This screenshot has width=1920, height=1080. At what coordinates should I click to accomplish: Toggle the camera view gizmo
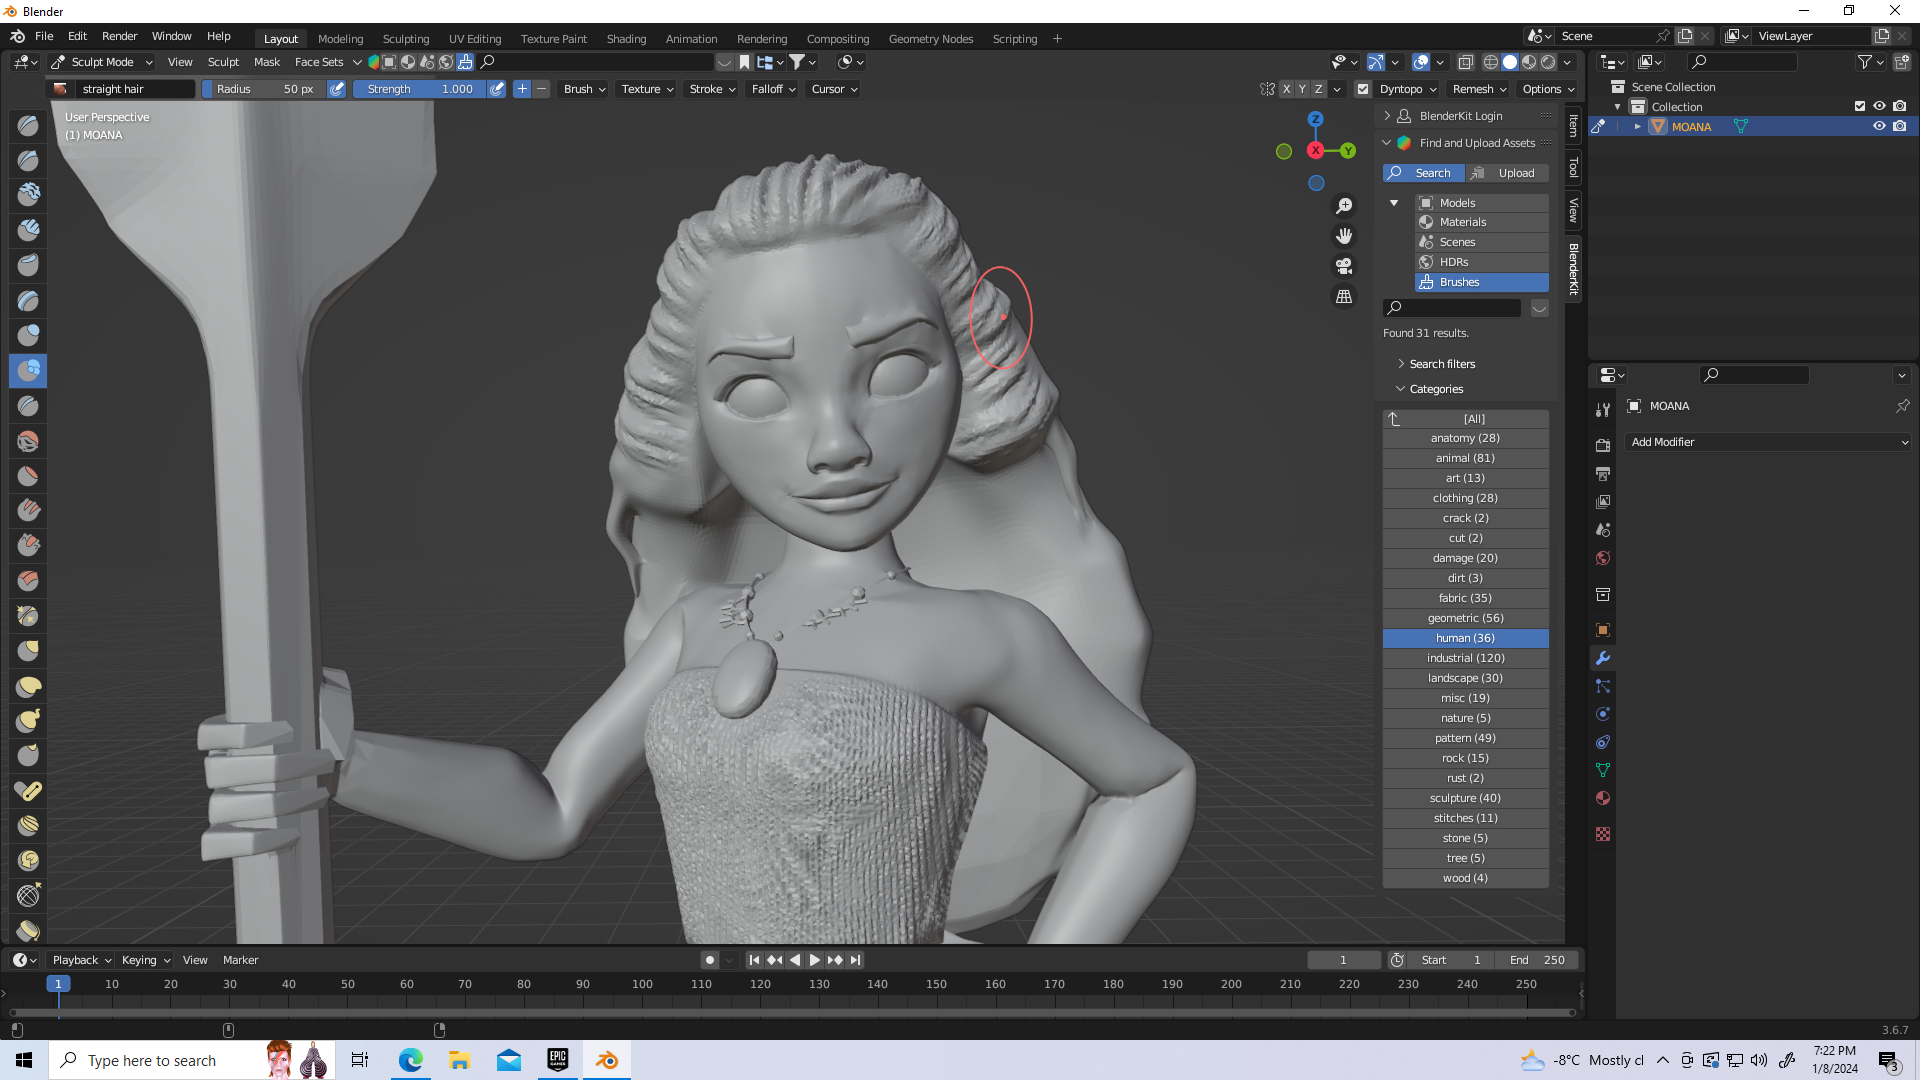click(x=1344, y=266)
